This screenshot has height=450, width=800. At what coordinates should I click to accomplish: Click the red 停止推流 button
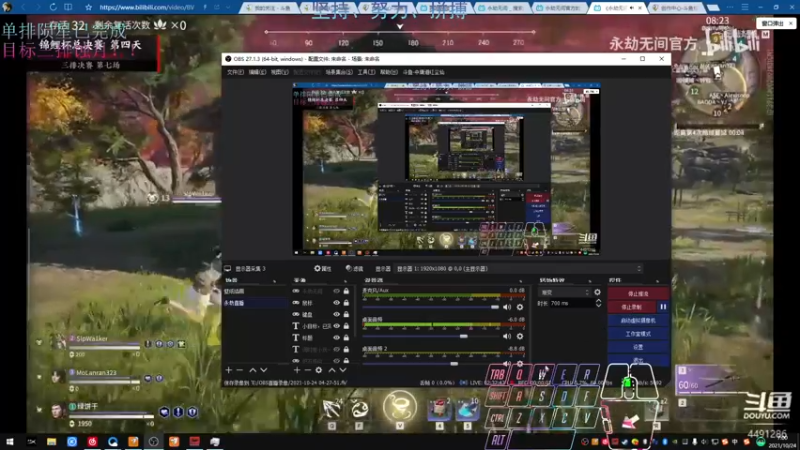[638, 293]
